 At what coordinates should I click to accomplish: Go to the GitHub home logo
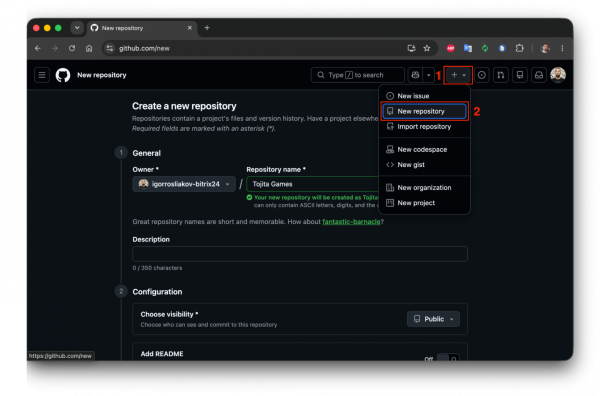[63, 75]
